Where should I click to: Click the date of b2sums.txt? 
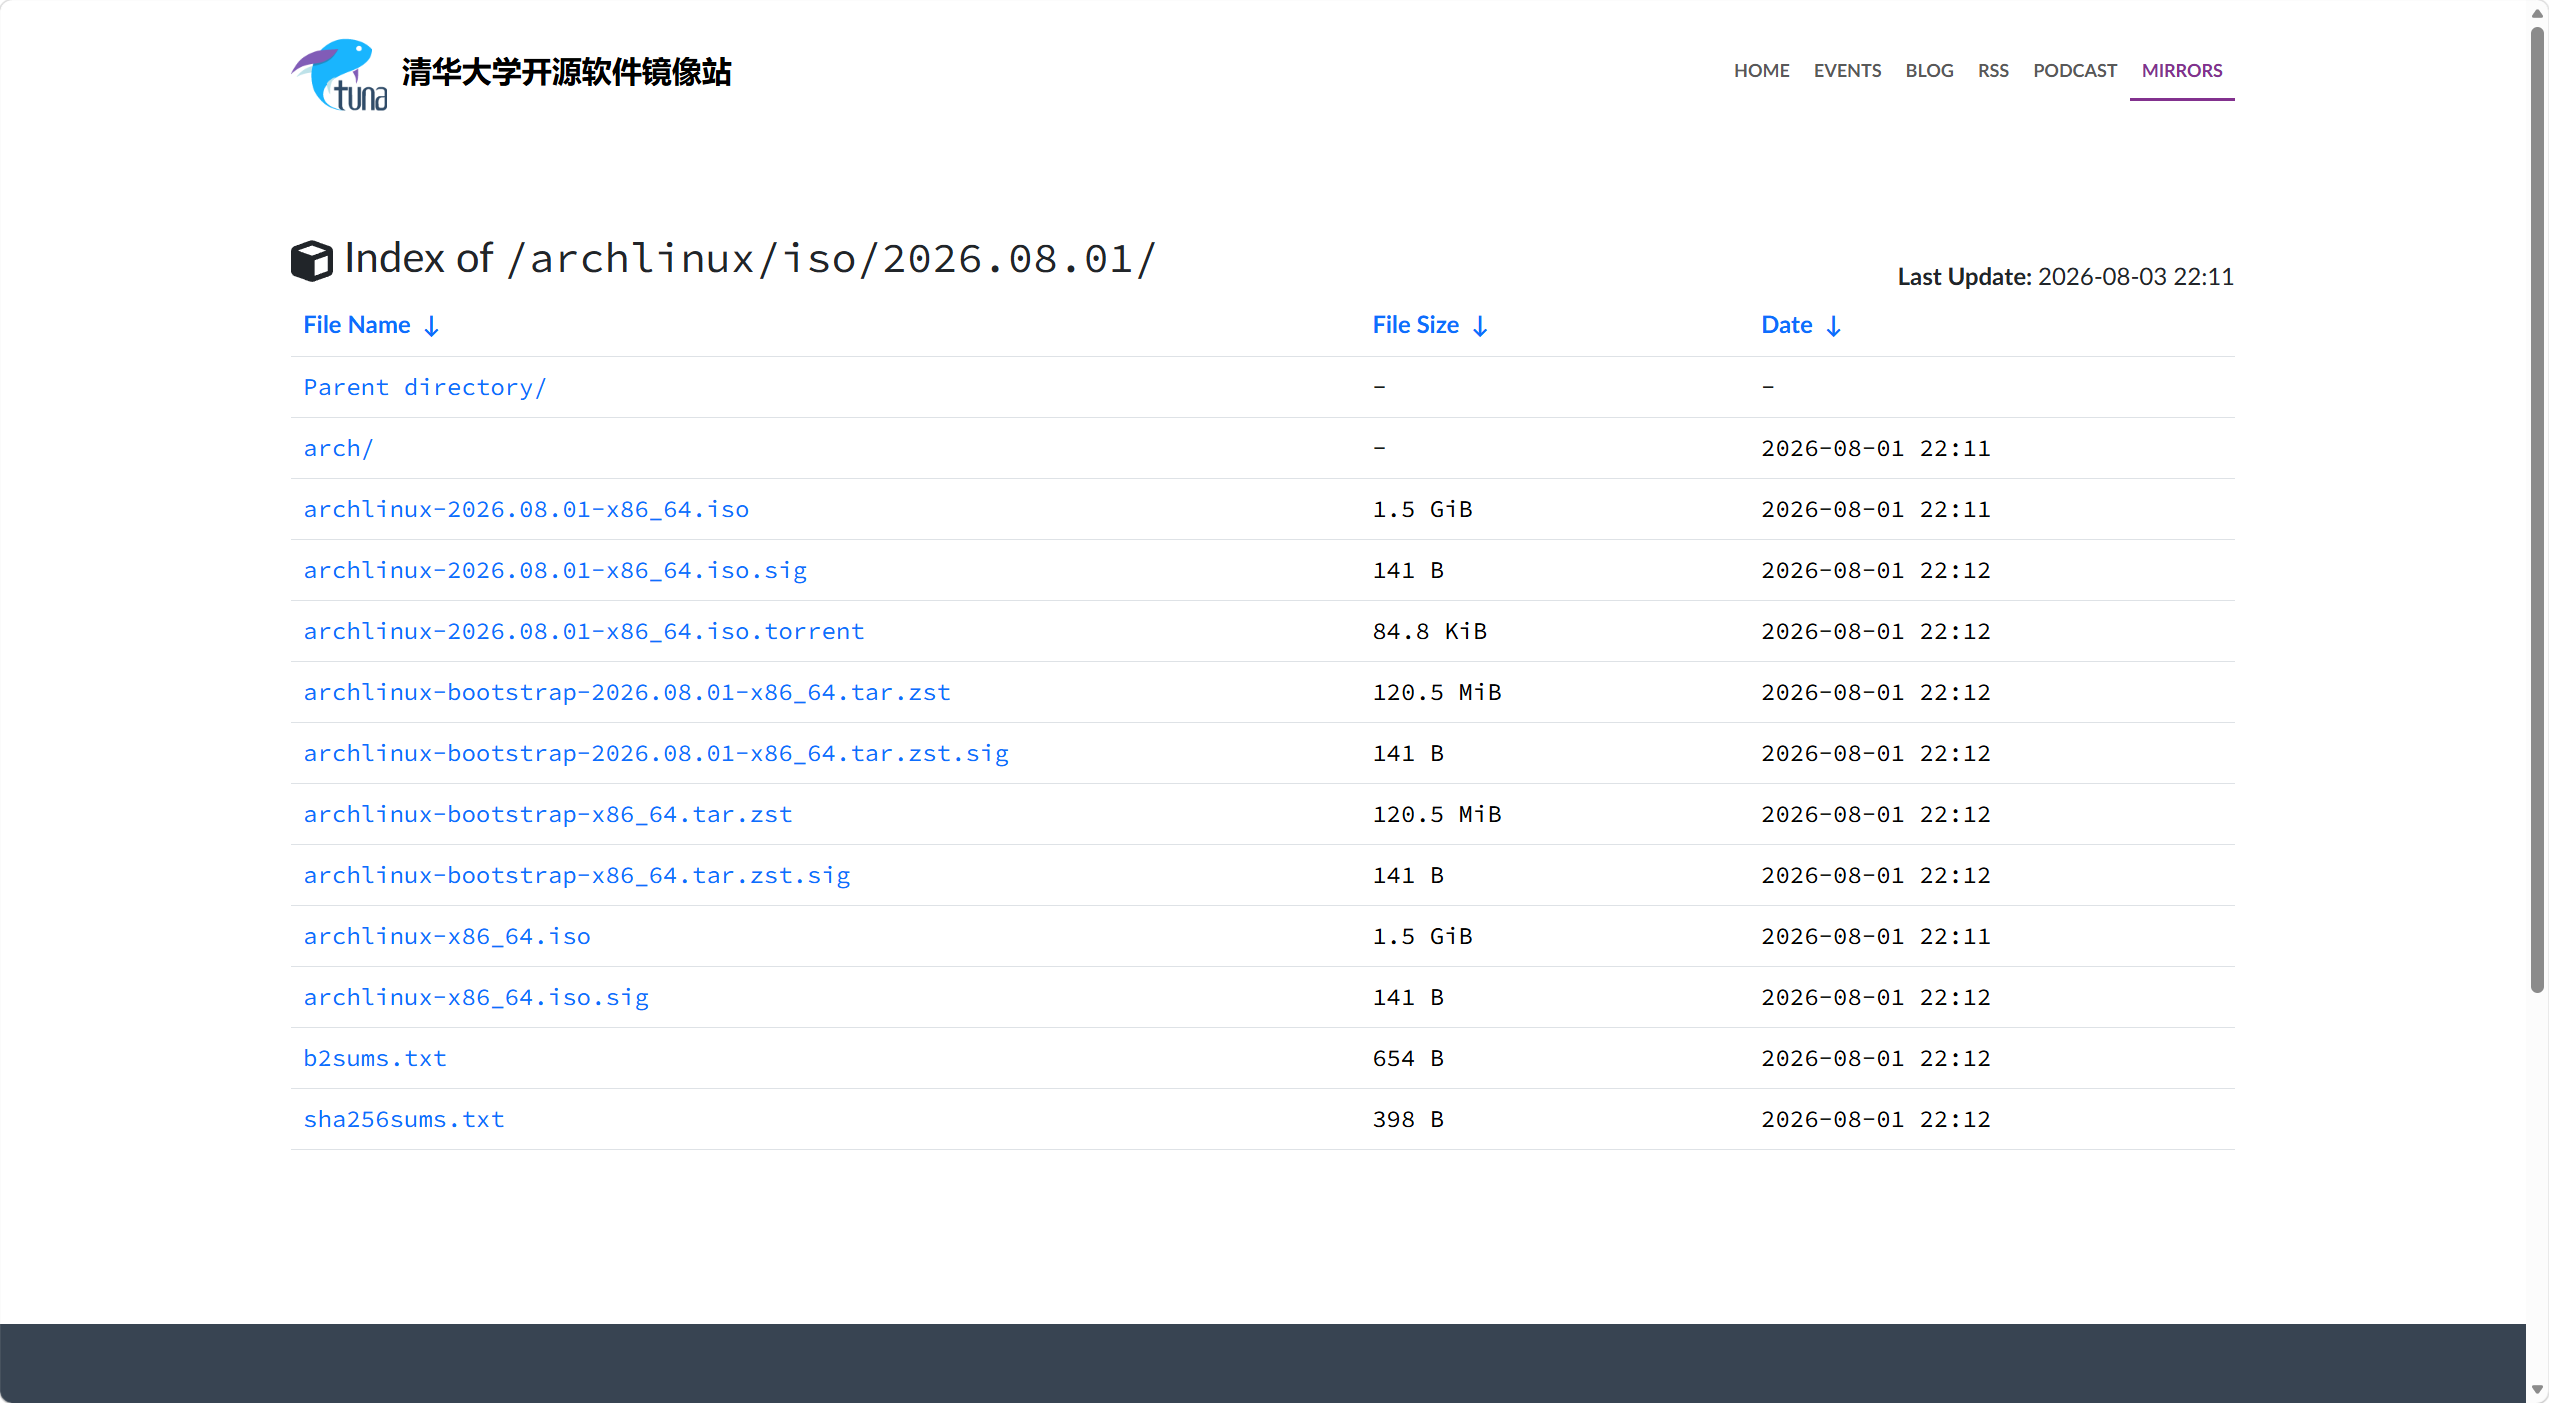pyautogui.click(x=1876, y=1058)
